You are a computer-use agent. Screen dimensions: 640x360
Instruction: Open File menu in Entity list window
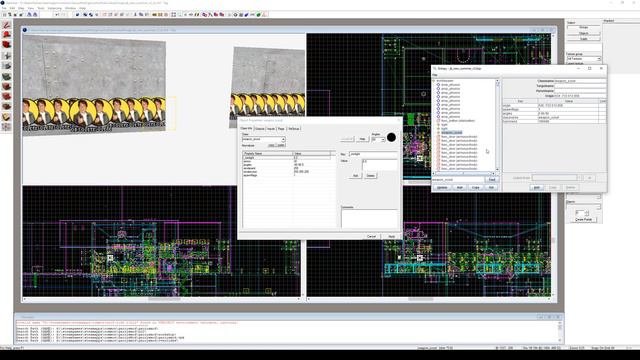coord(435,75)
